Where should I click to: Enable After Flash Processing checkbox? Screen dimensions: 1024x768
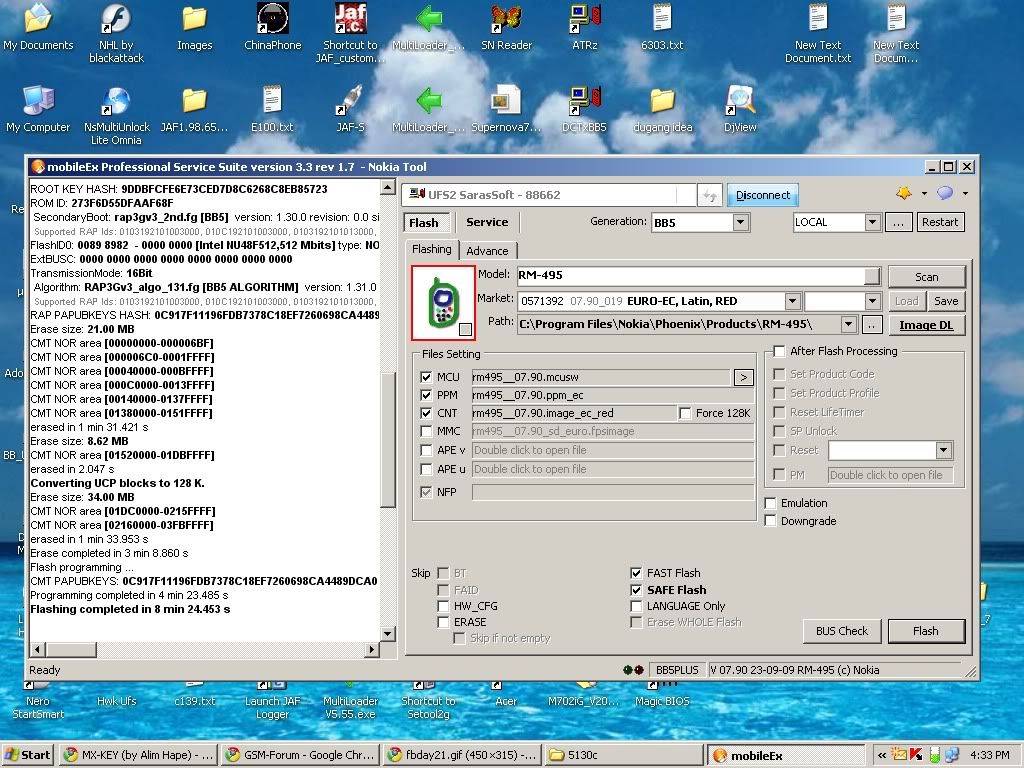[x=778, y=351]
